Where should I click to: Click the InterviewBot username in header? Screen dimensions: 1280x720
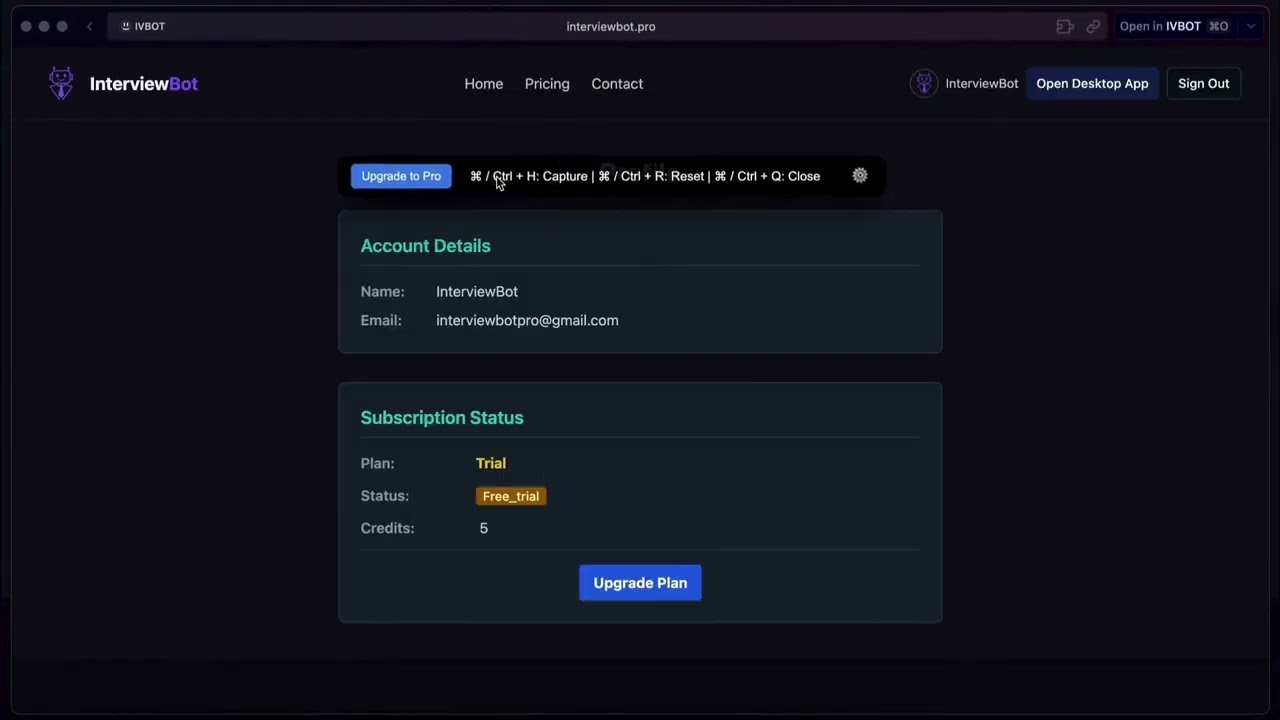click(x=982, y=84)
